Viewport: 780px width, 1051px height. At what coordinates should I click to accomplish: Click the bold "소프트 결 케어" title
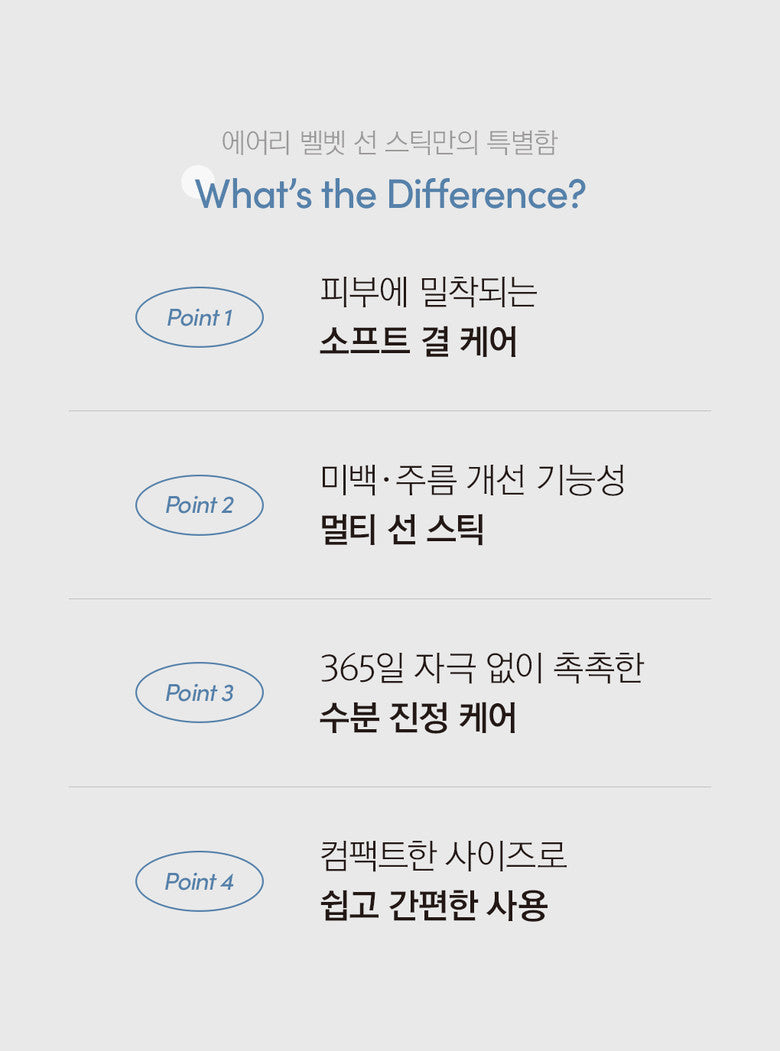418,342
